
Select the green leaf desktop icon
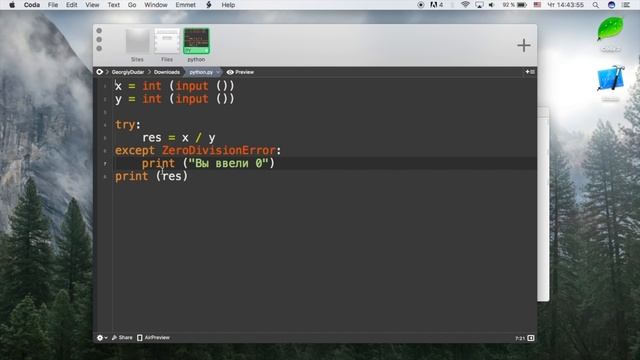click(x=610, y=29)
